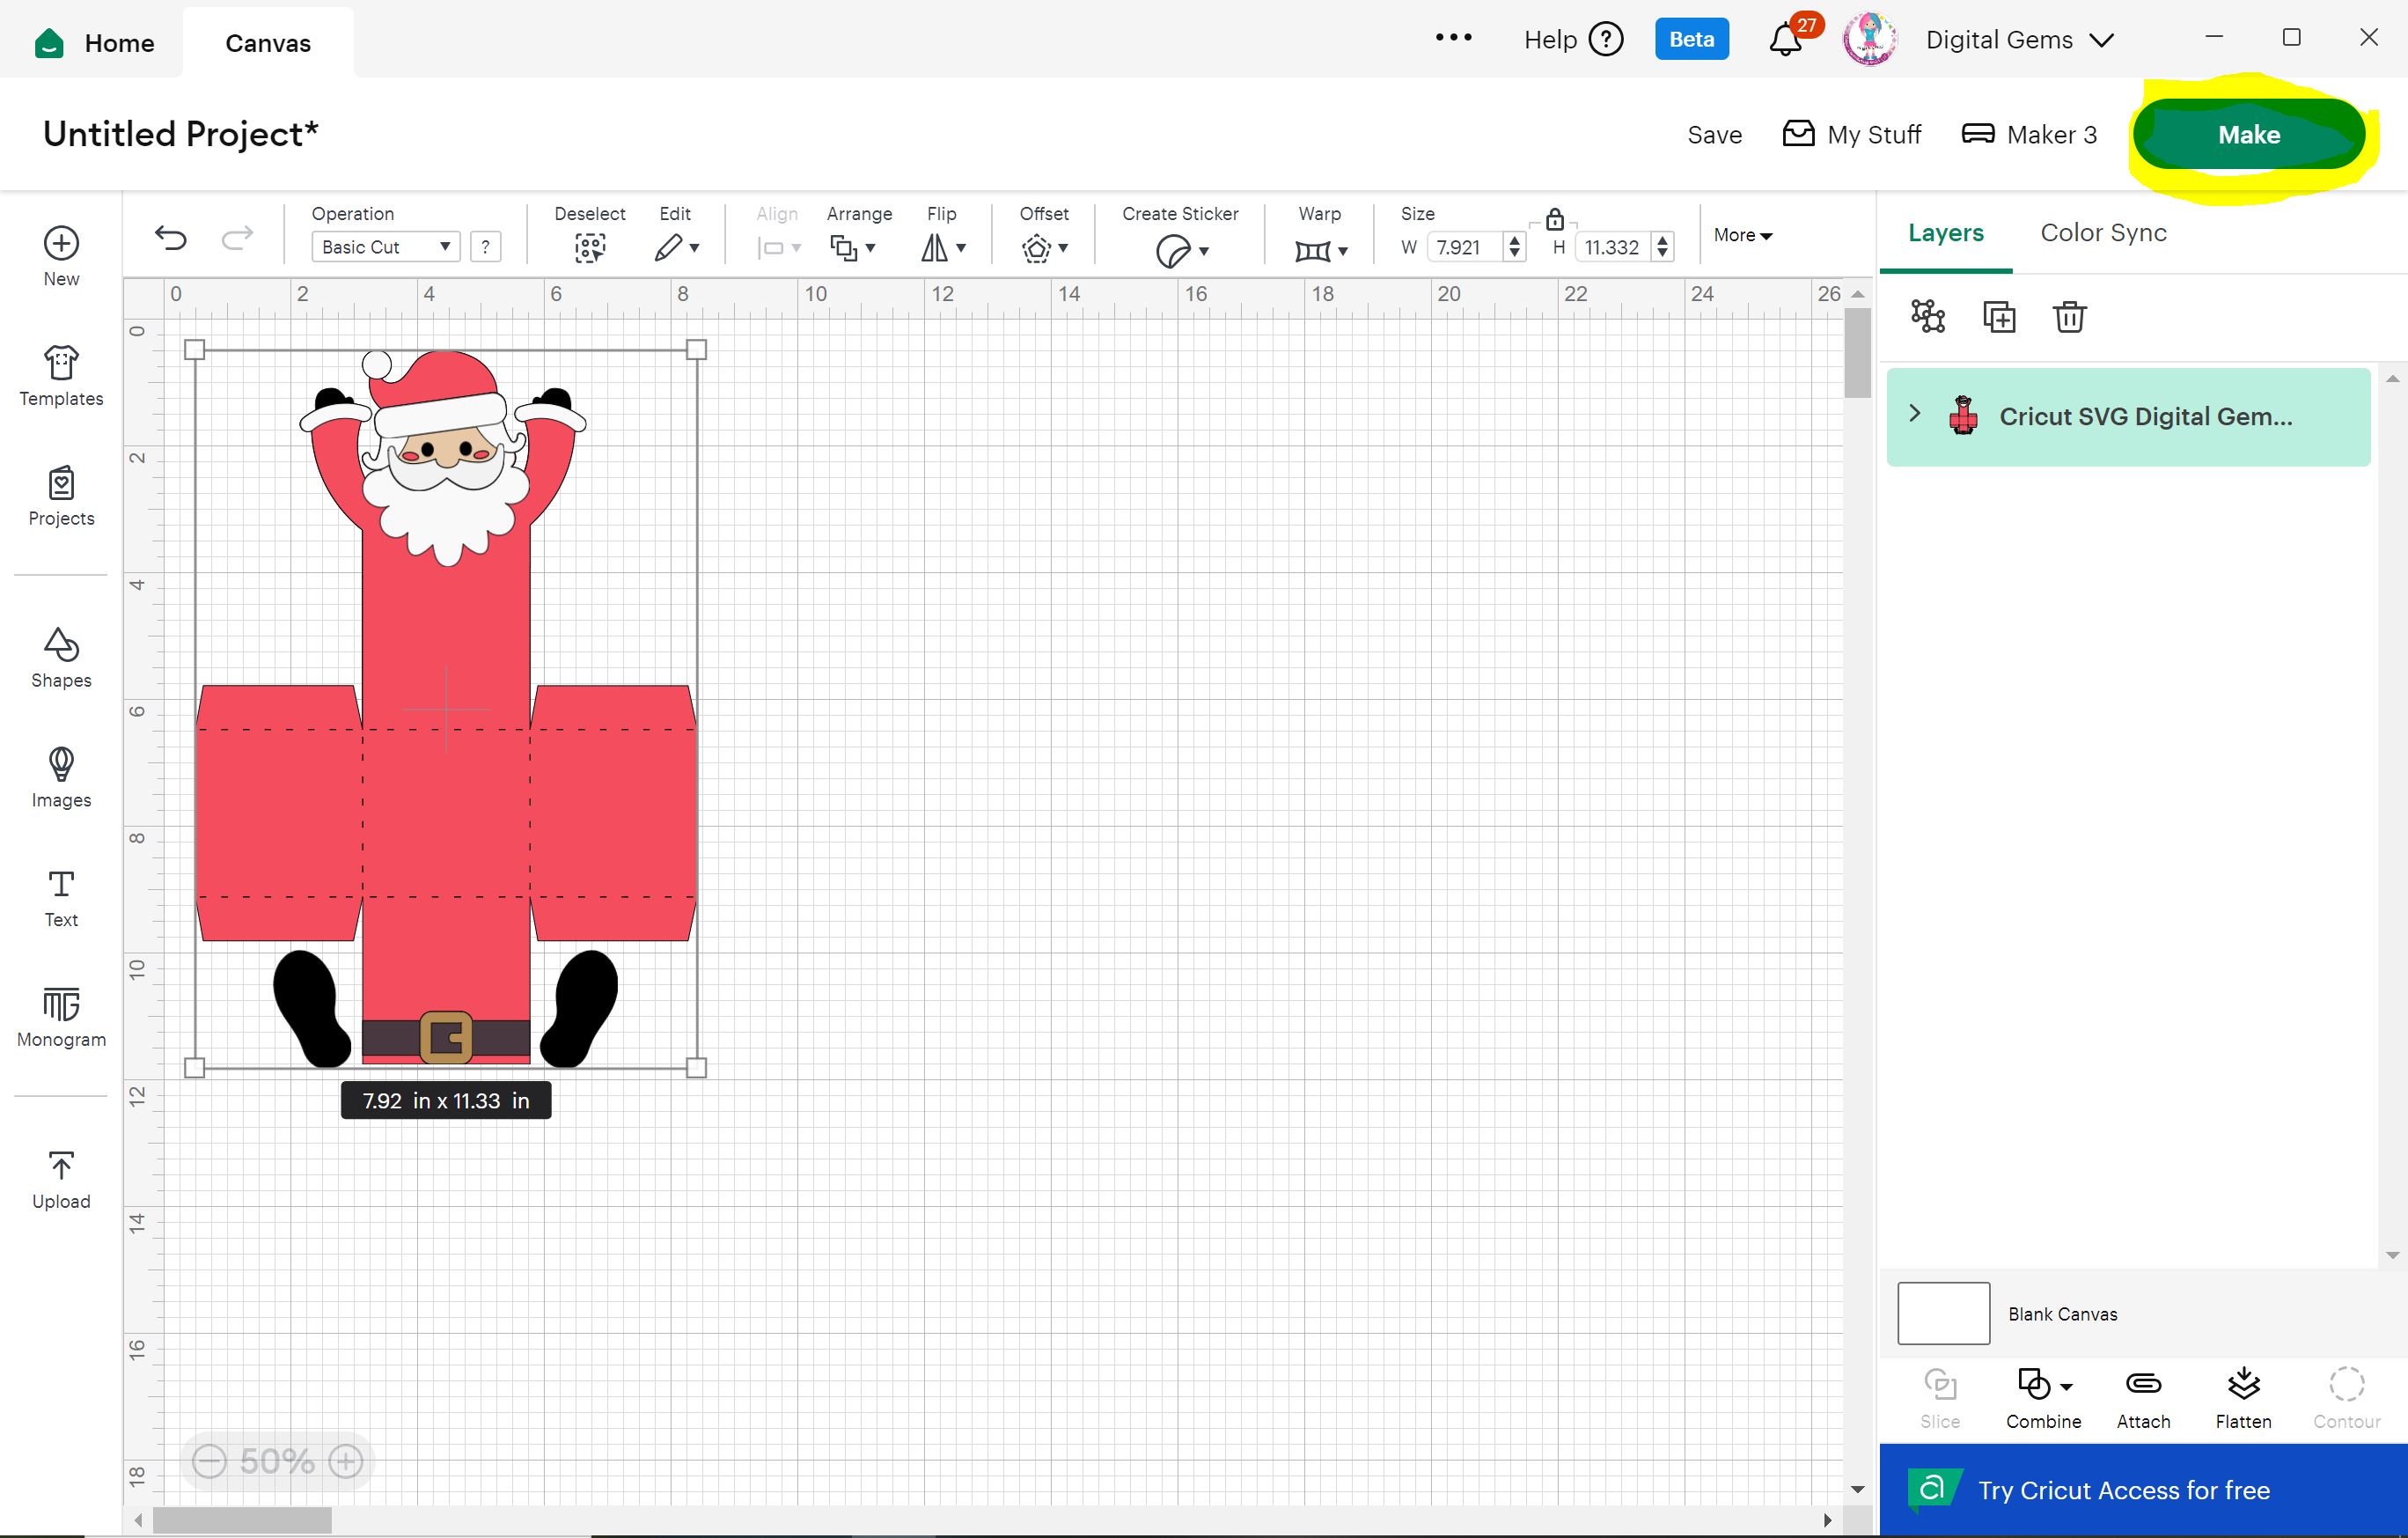Image resolution: width=2408 pixels, height=1538 pixels.
Task: Open the More toolbar dropdown
Action: coord(1742,235)
